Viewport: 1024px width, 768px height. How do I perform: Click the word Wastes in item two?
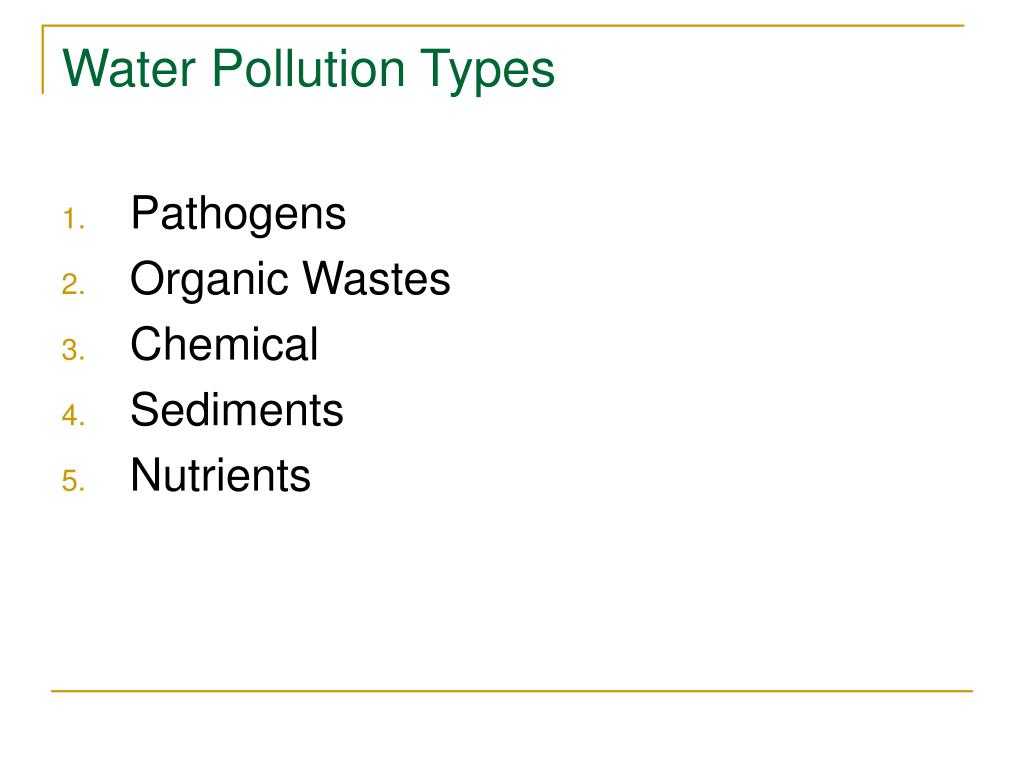click(x=377, y=279)
